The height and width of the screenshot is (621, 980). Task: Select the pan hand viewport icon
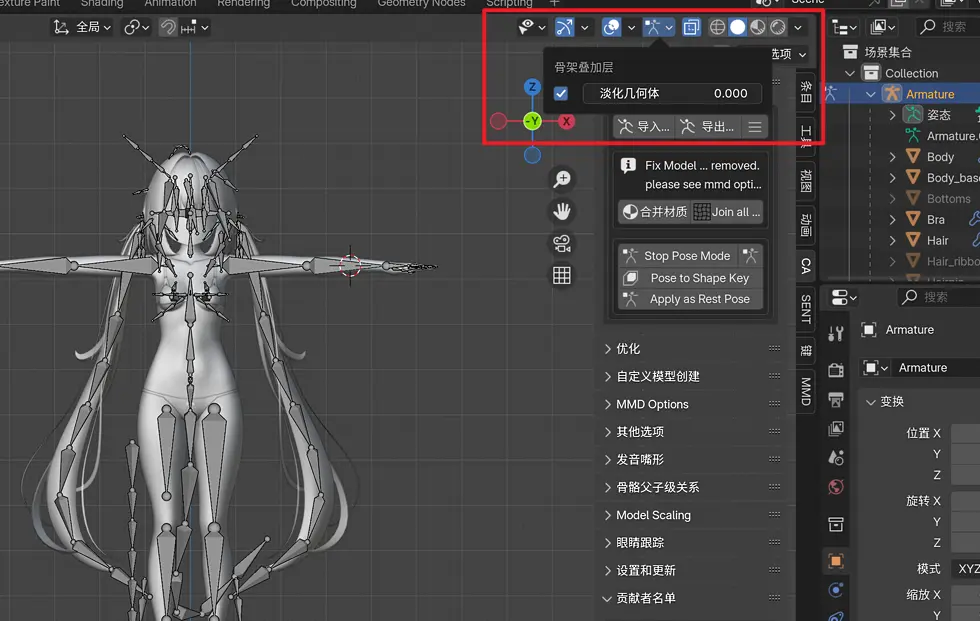[562, 211]
